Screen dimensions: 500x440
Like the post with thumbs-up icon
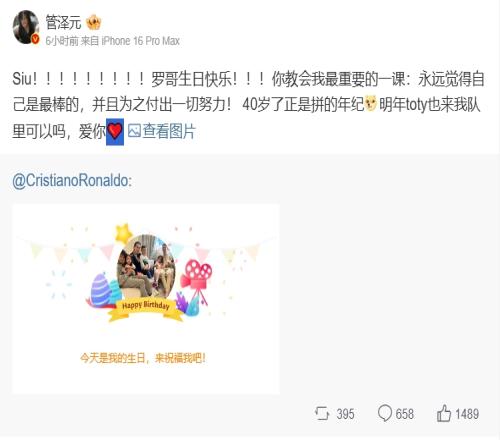click(444, 413)
